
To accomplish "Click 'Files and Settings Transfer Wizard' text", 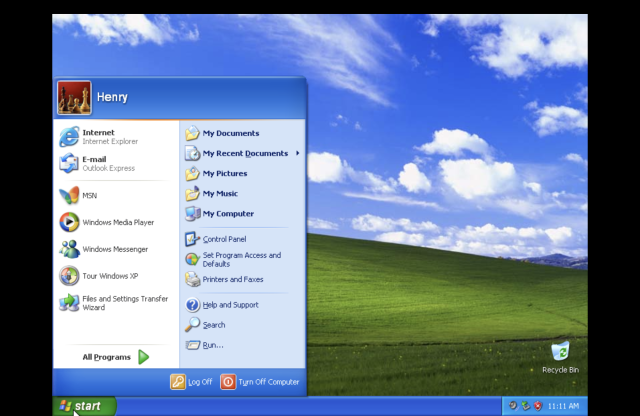I will (125, 303).
